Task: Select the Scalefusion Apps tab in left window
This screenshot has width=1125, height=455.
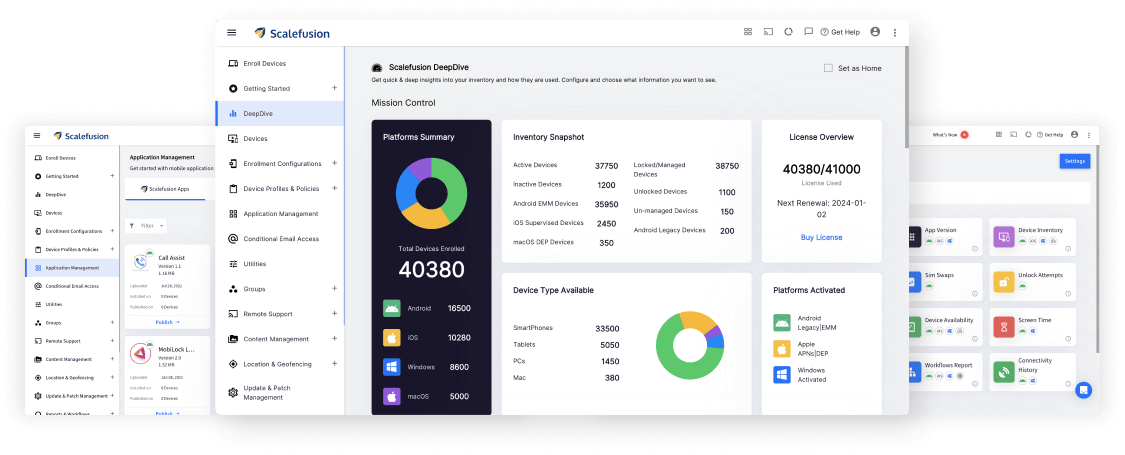Action: pos(165,189)
